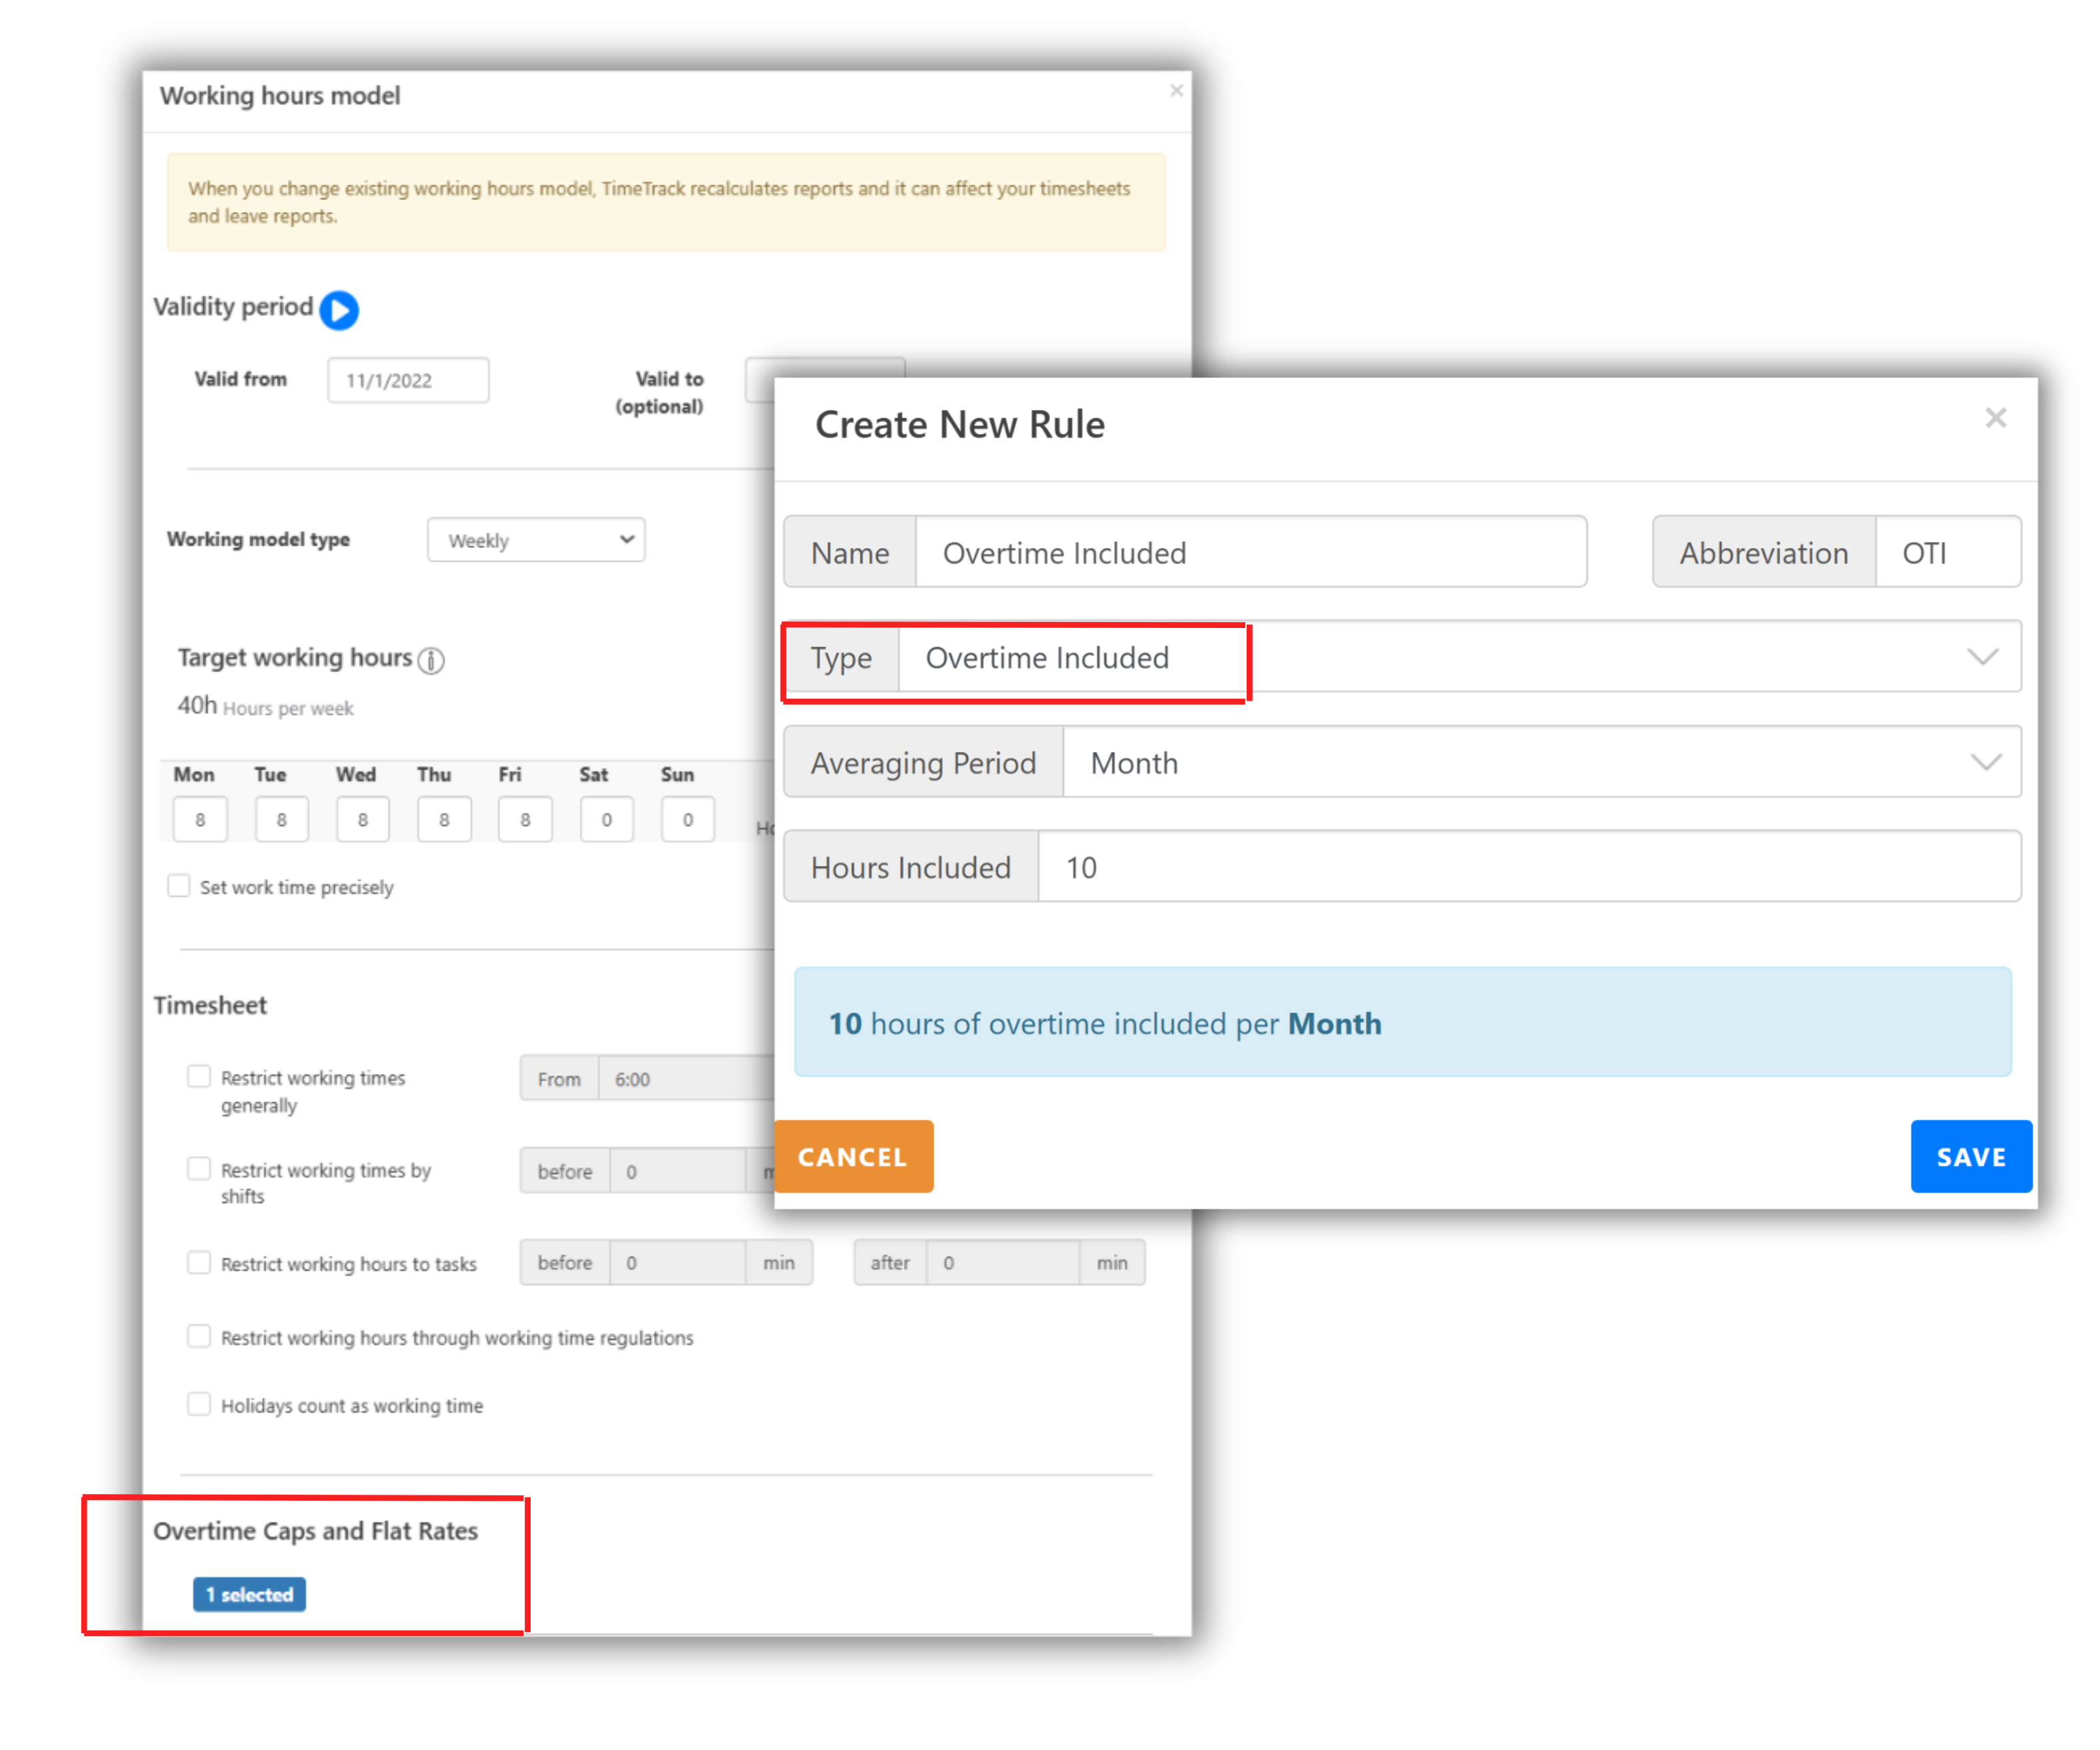Open the Working model type dropdown

coord(536,540)
